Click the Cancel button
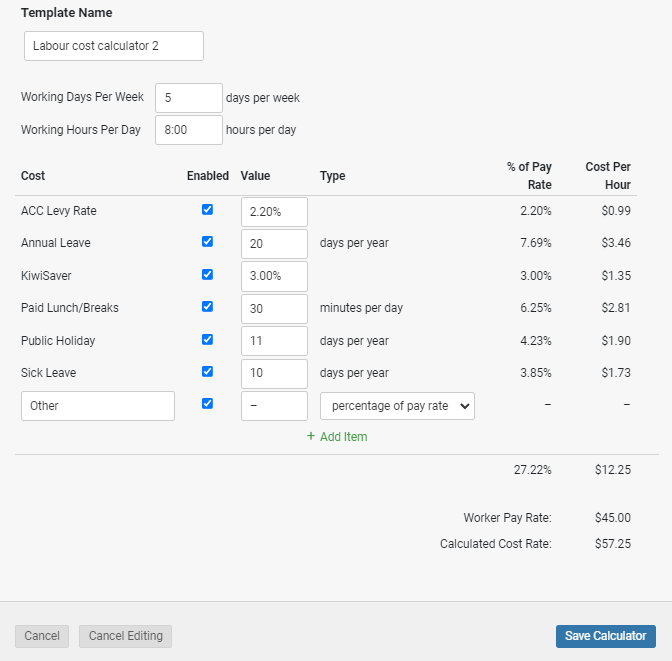Viewport: 672px width, 661px height. coord(42,636)
